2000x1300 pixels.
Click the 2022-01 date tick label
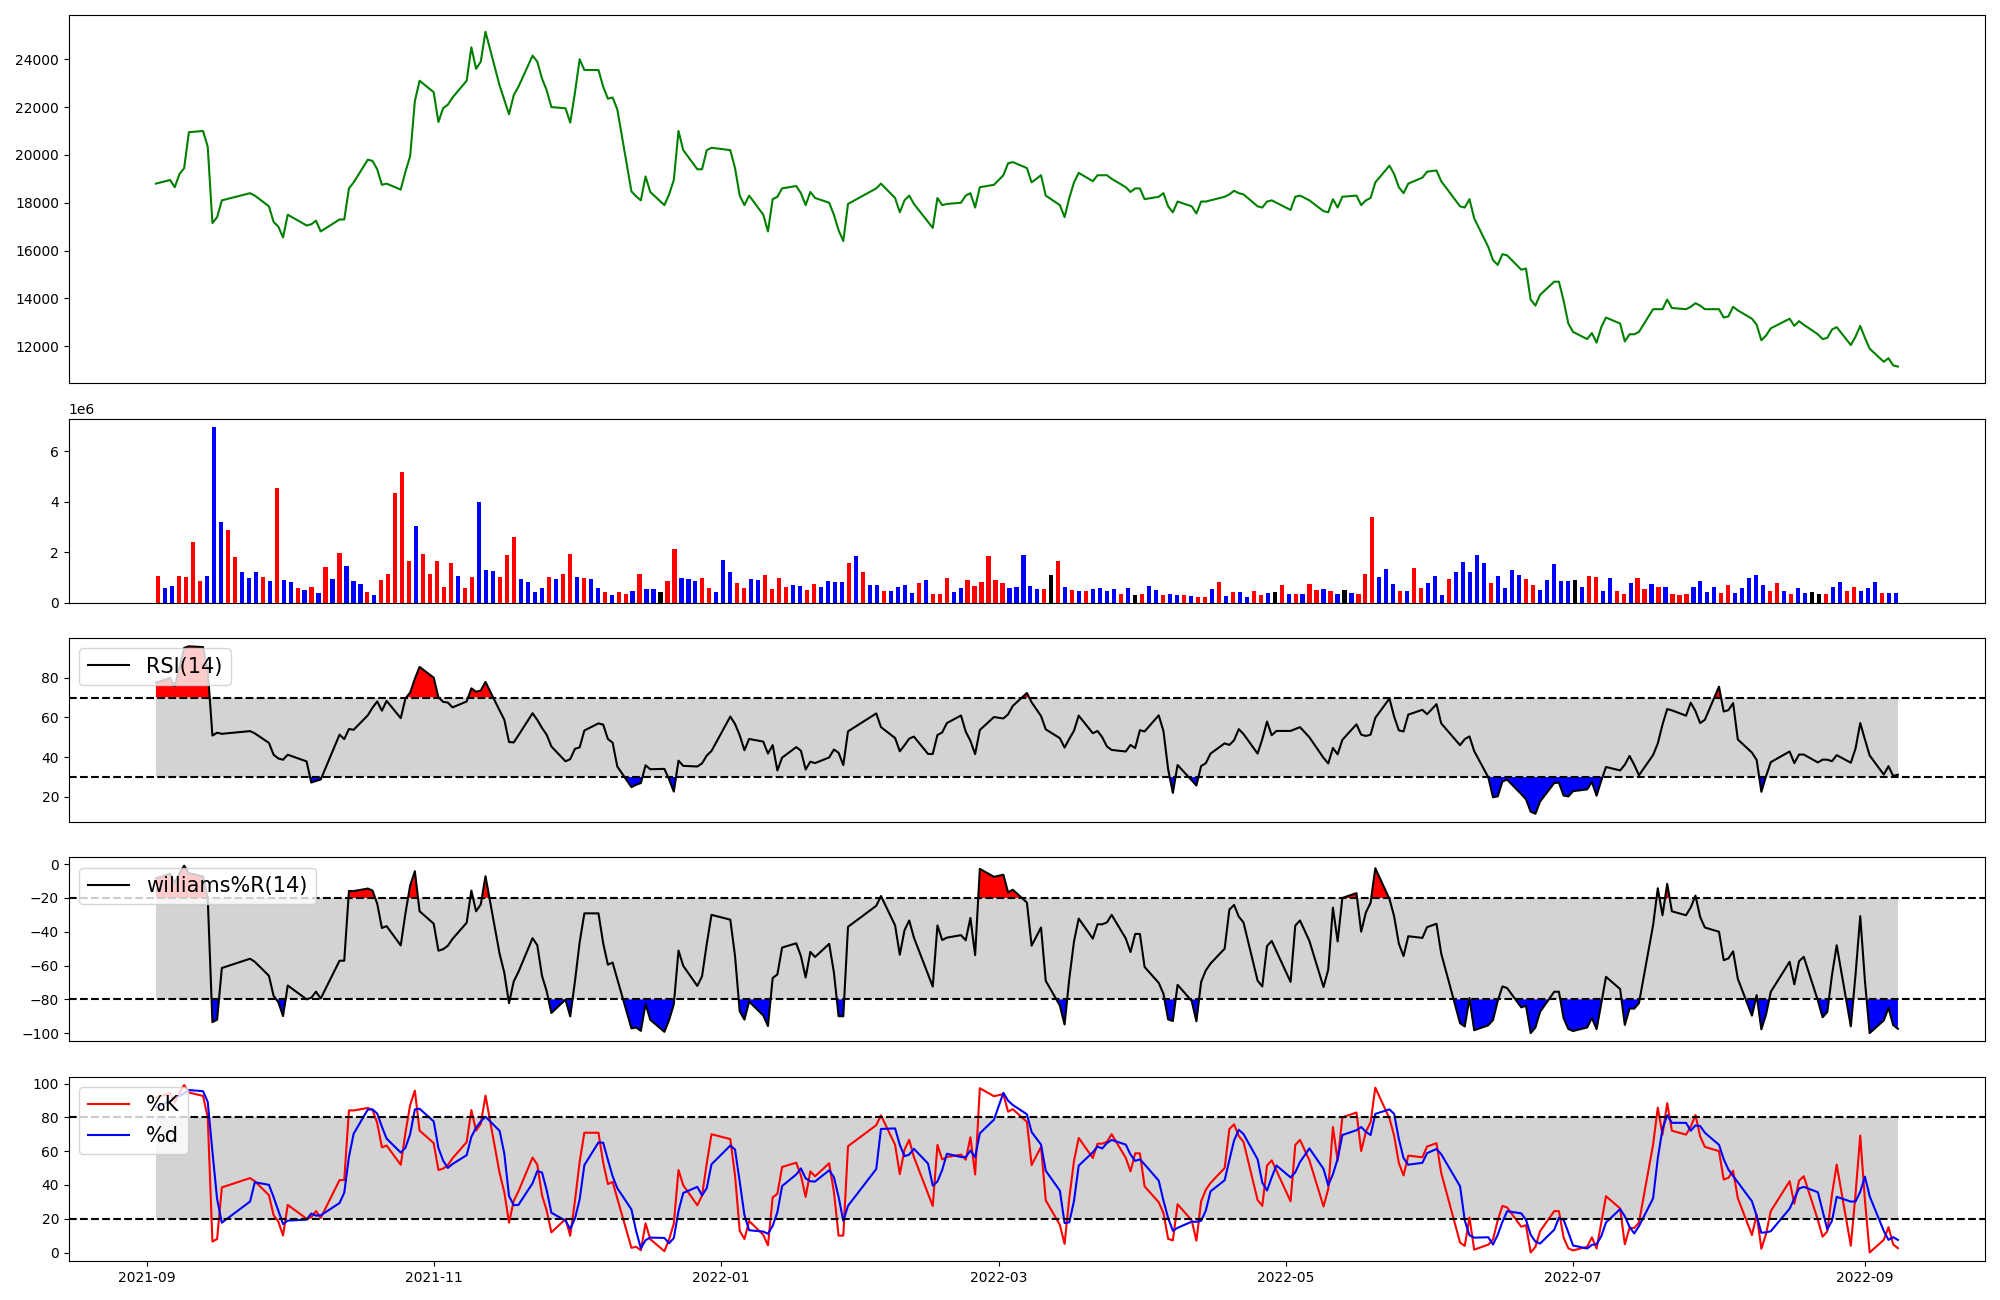(721, 1277)
